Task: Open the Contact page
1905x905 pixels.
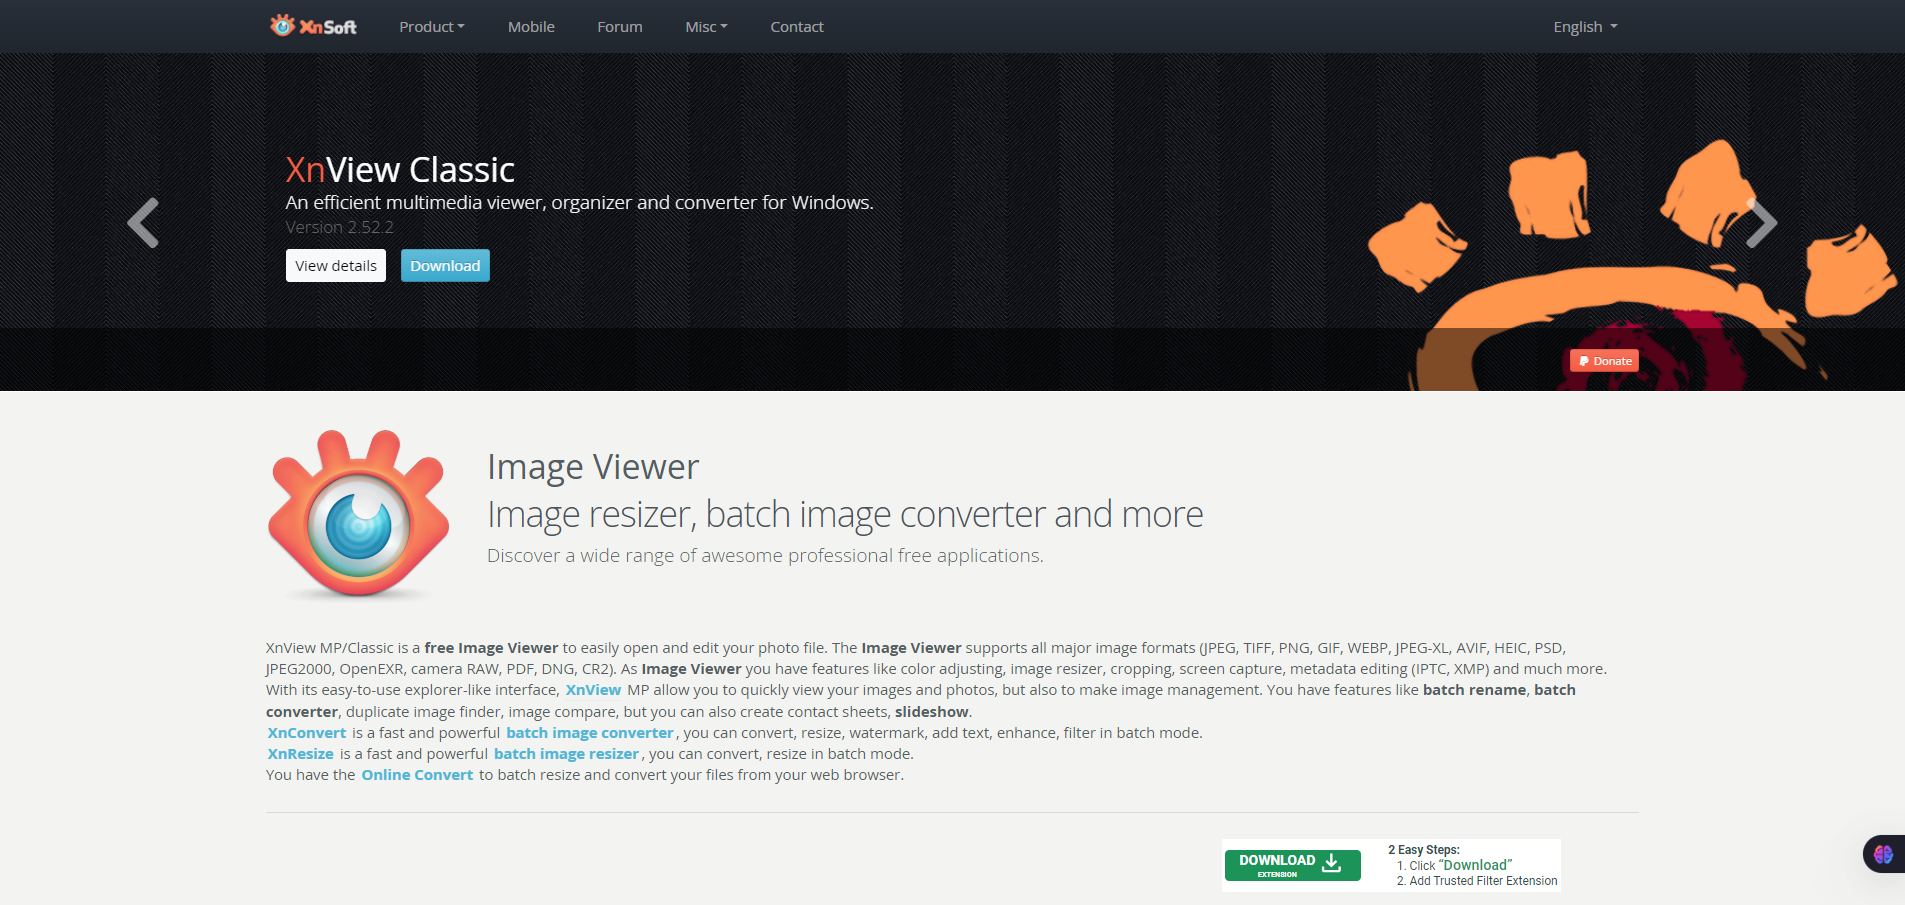Action: click(x=797, y=27)
